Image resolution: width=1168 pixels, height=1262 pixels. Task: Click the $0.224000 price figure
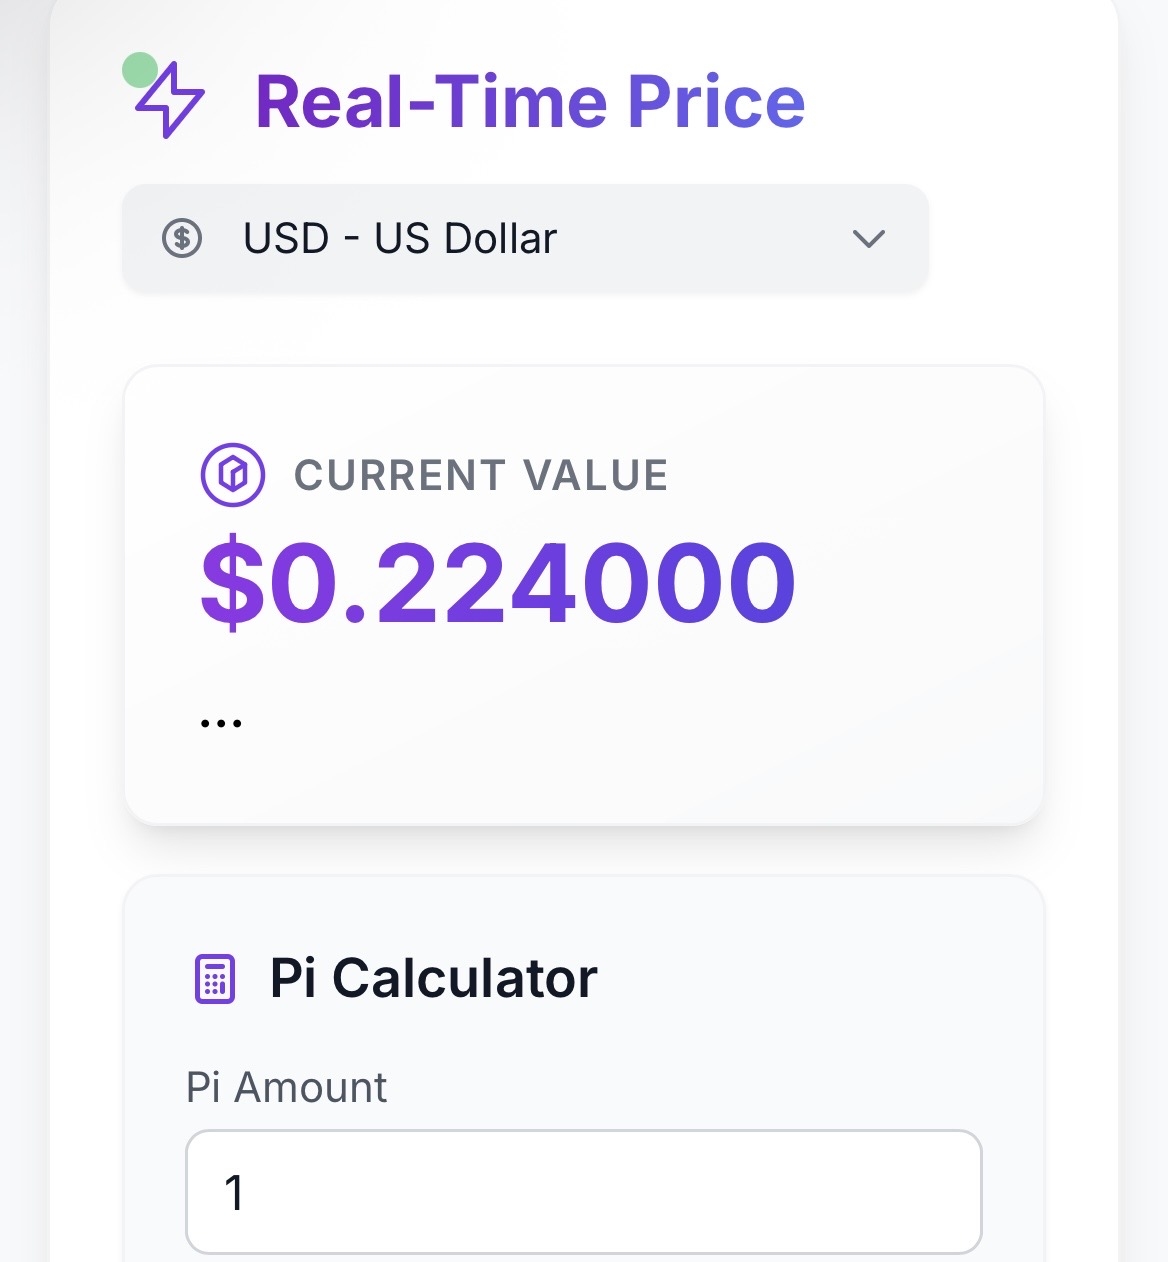pos(498,582)
